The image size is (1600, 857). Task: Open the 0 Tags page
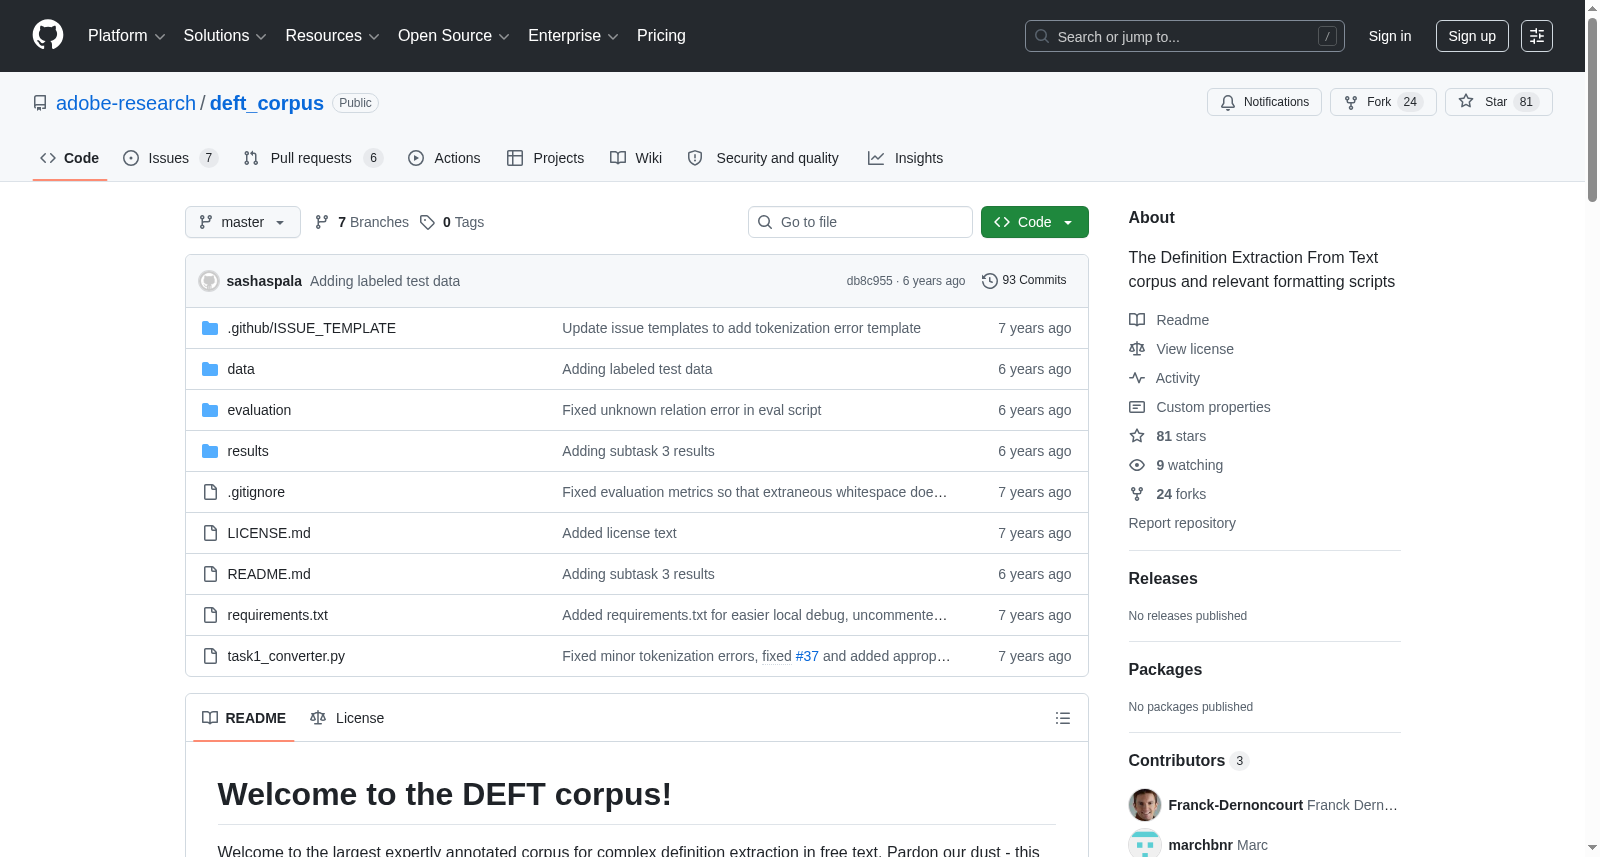coord(452,222)
